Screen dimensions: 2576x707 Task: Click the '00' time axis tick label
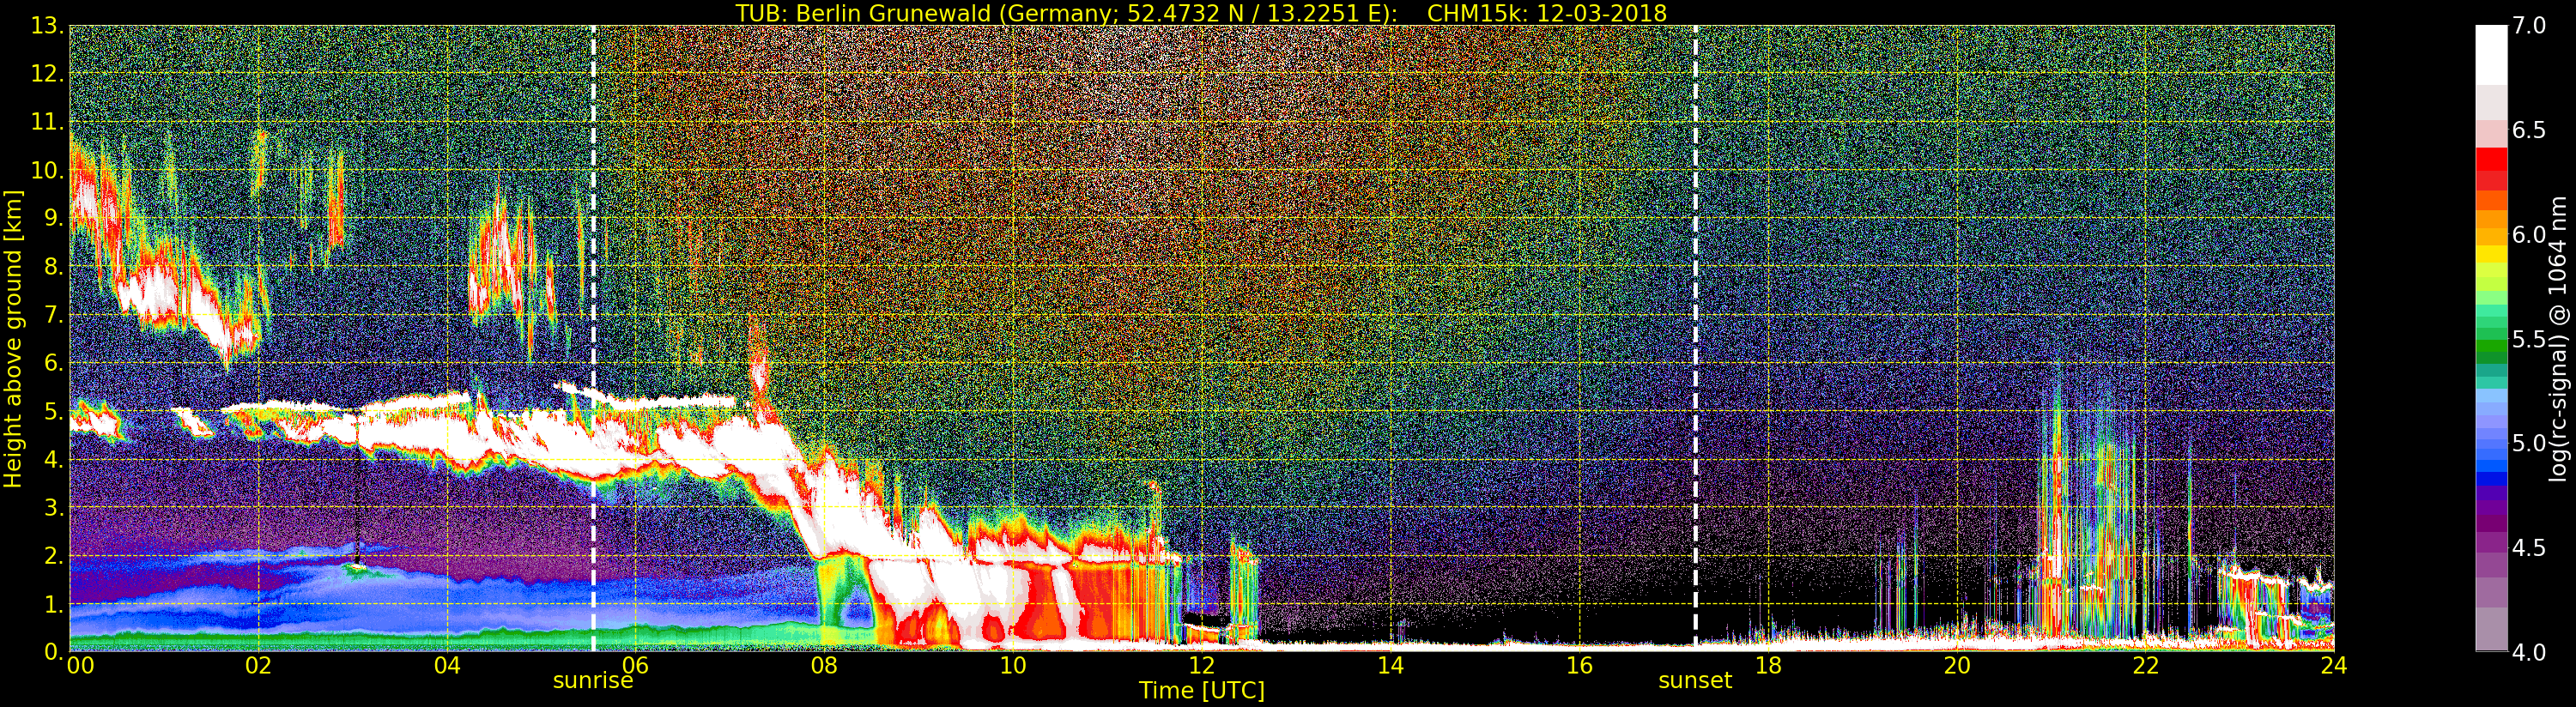pos(81,665)
